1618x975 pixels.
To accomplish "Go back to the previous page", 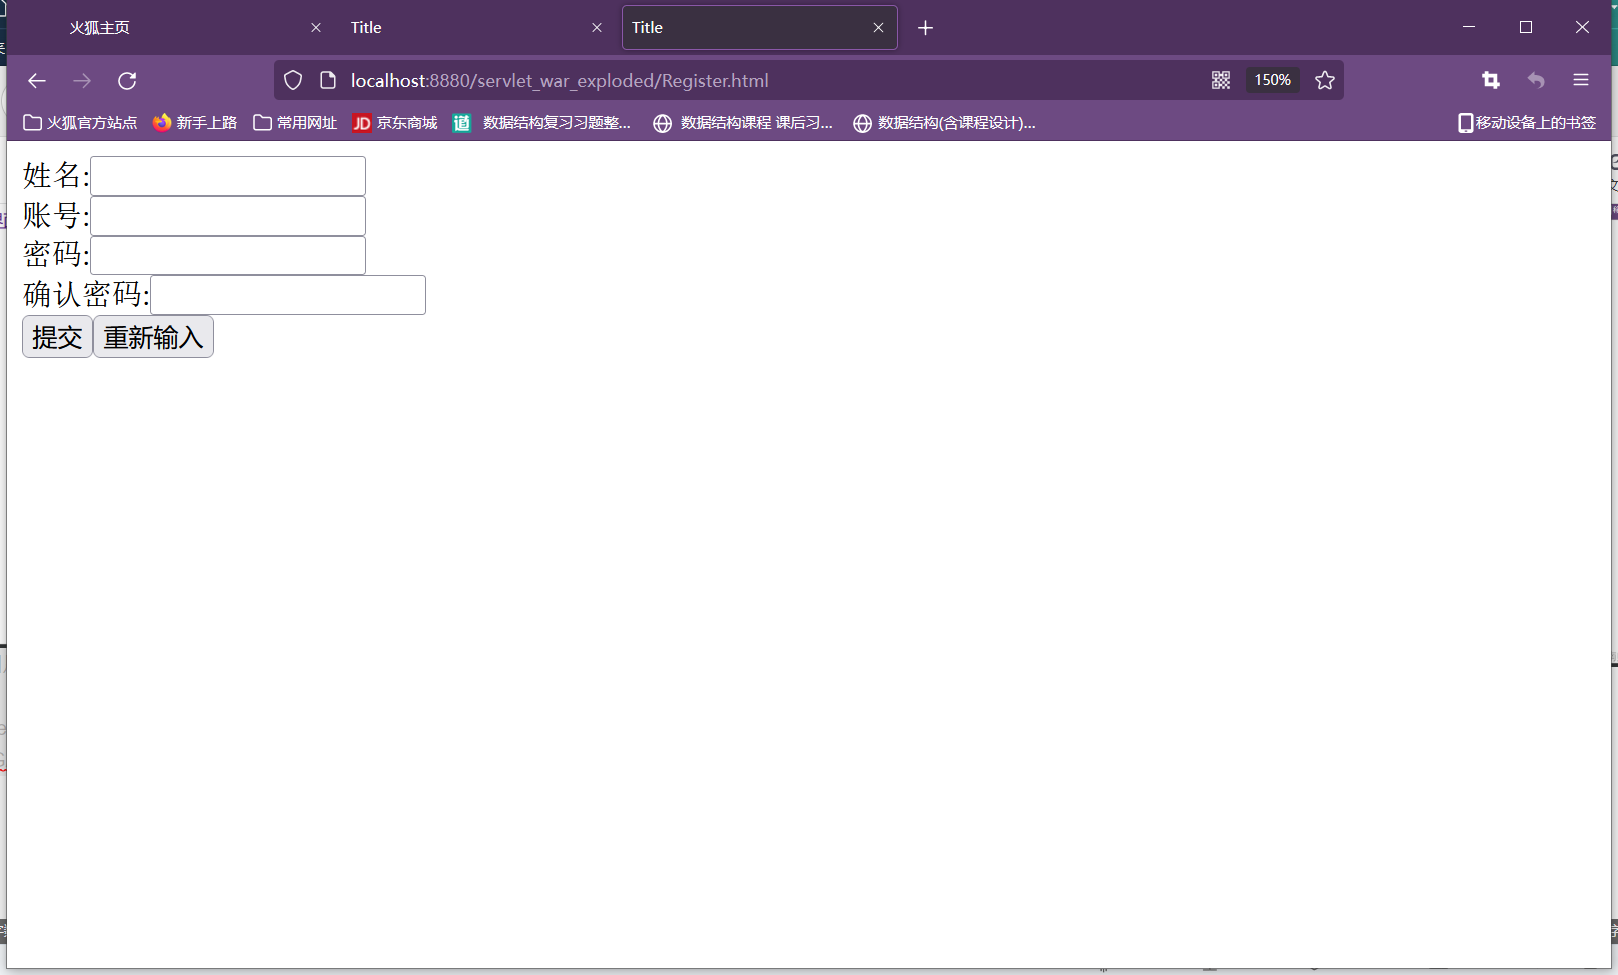I will tap(37, 81).
